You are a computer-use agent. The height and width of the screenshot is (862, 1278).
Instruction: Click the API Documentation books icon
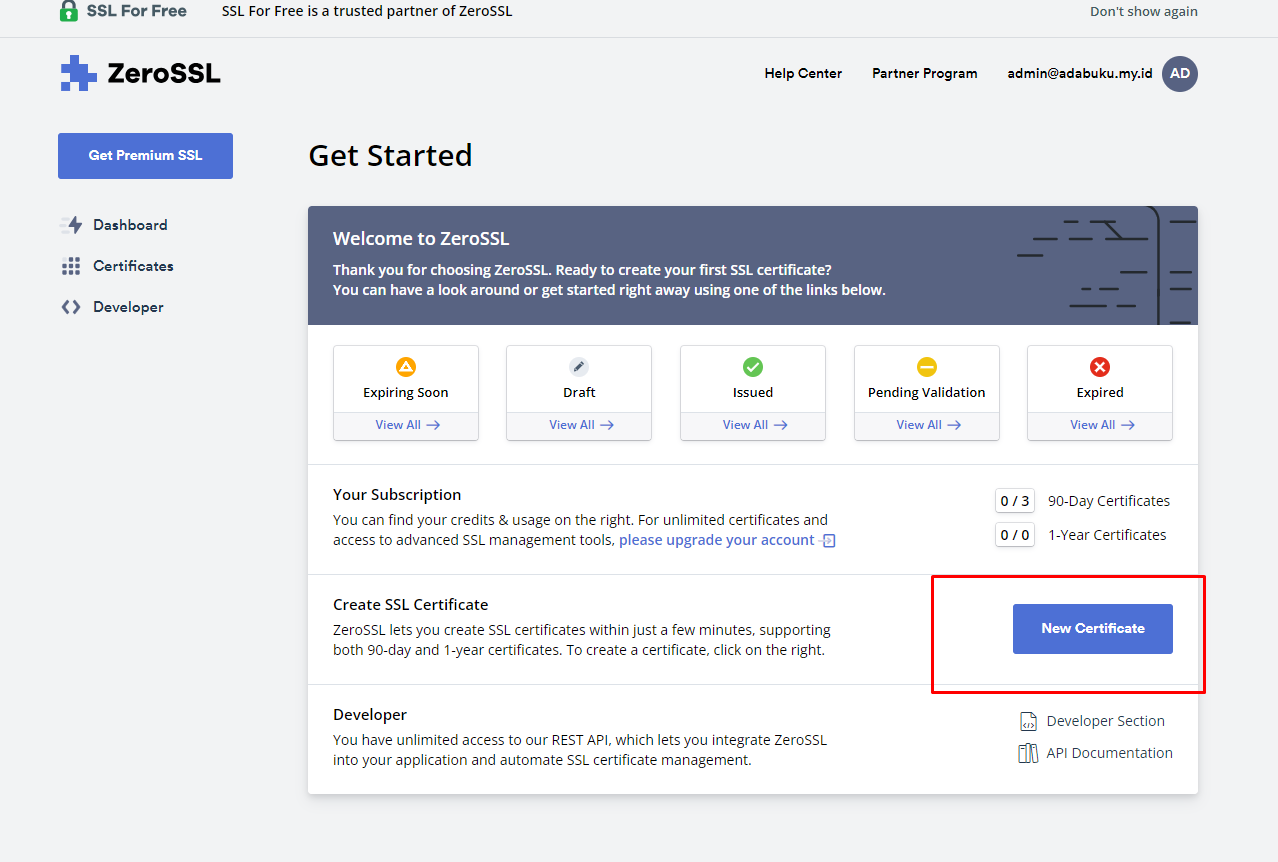(x=1028, y=753)
